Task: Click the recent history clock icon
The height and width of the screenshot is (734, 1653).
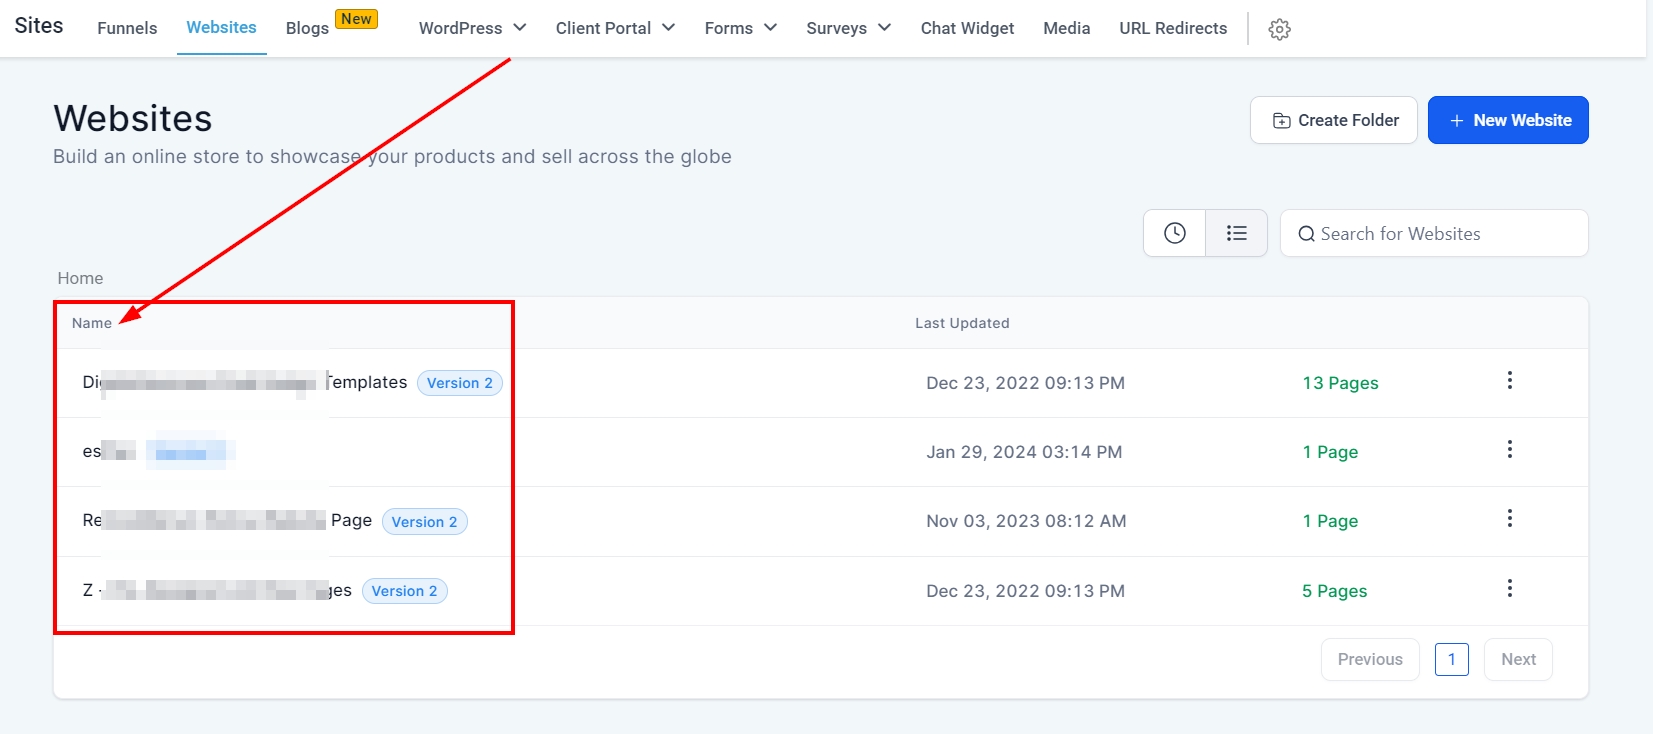Action: pyautogui.click(x=1174, y=233)
